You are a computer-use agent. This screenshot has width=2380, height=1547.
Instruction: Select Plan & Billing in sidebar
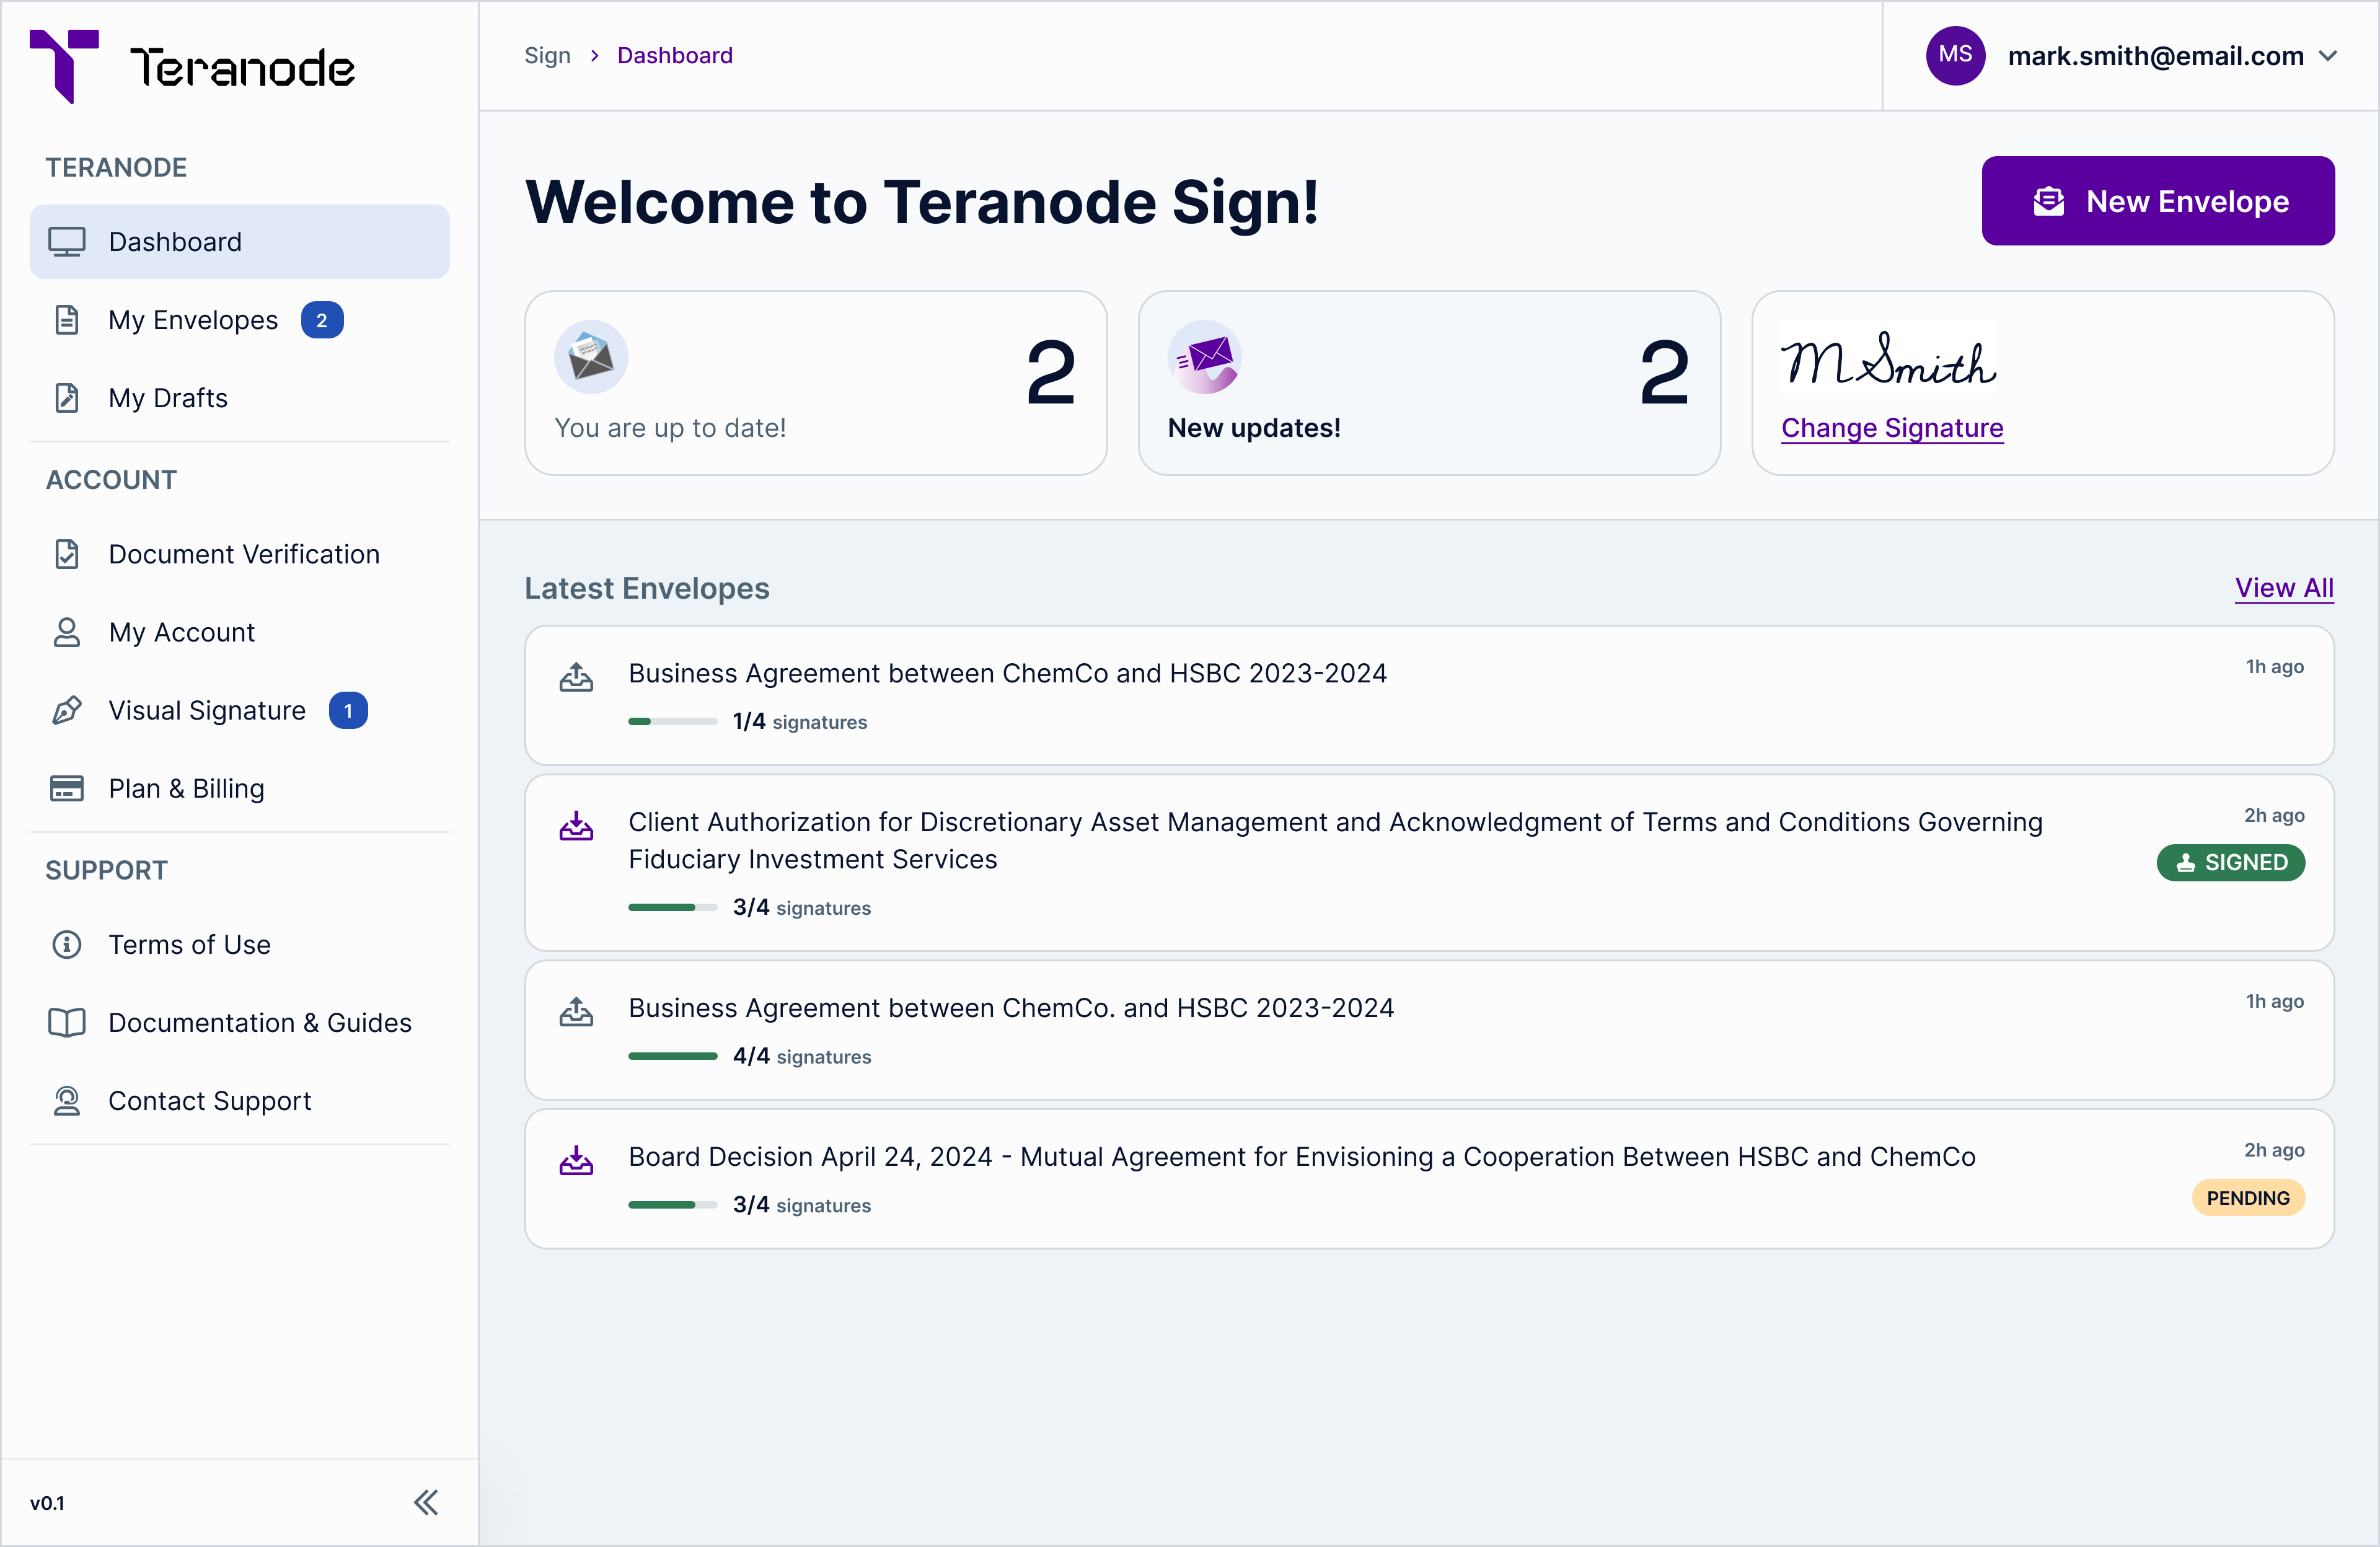186,788
